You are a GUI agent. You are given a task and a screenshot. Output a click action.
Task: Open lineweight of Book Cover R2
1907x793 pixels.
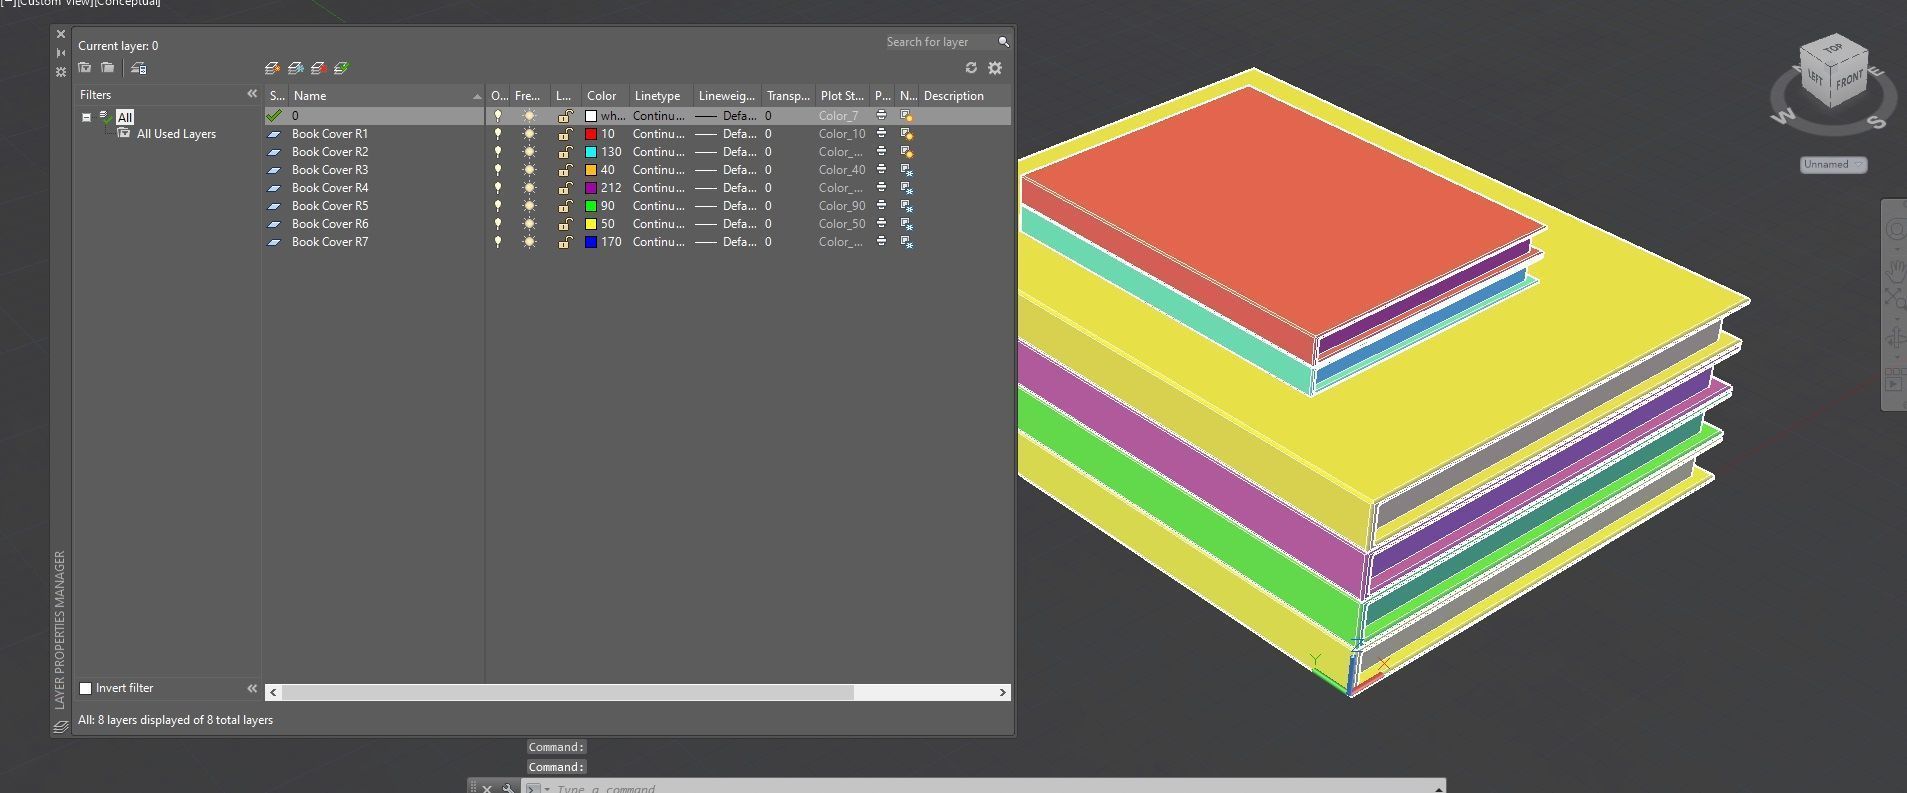pyautogui.click(x=726, y=152)
